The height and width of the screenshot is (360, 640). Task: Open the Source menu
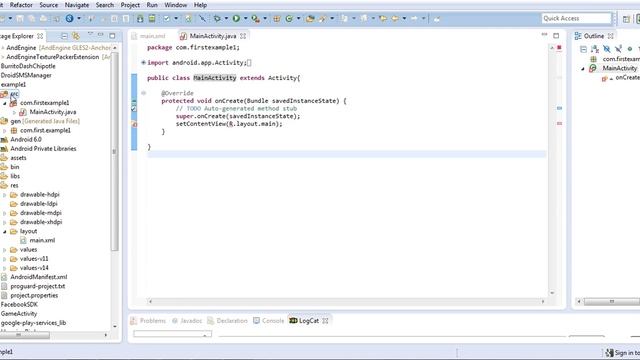pos(49,5)
